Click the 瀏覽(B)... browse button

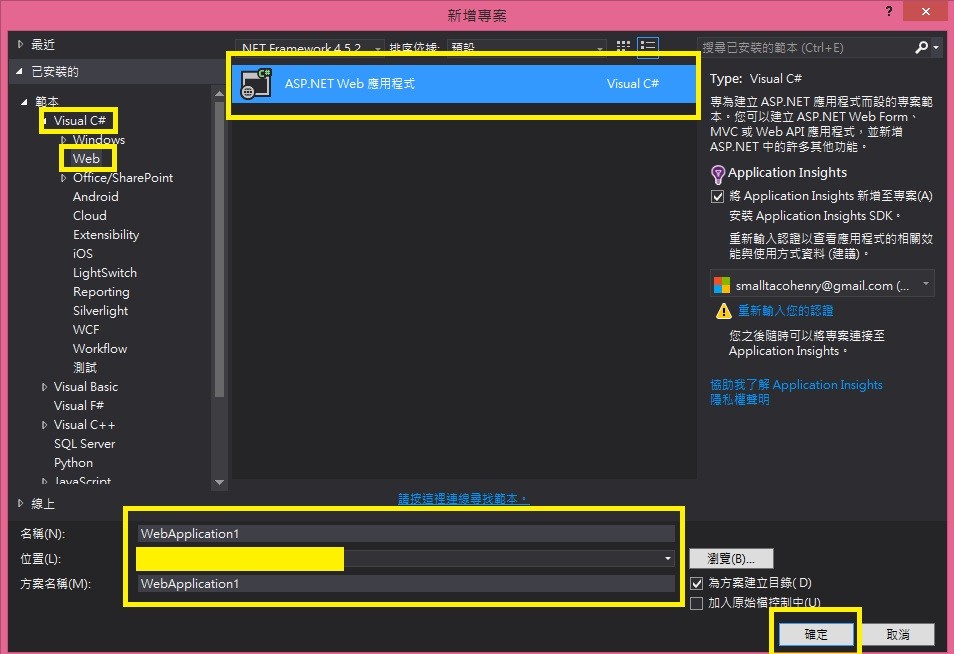731,558
